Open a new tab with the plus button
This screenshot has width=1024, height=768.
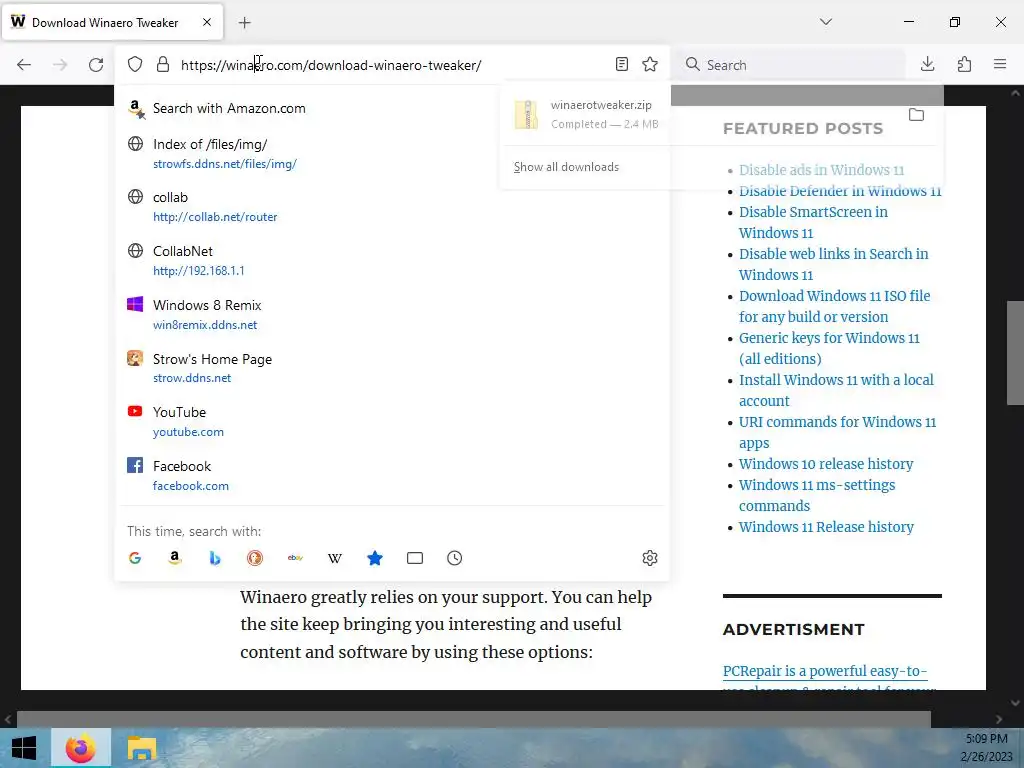pyautogui.click(x=245, y=23)
